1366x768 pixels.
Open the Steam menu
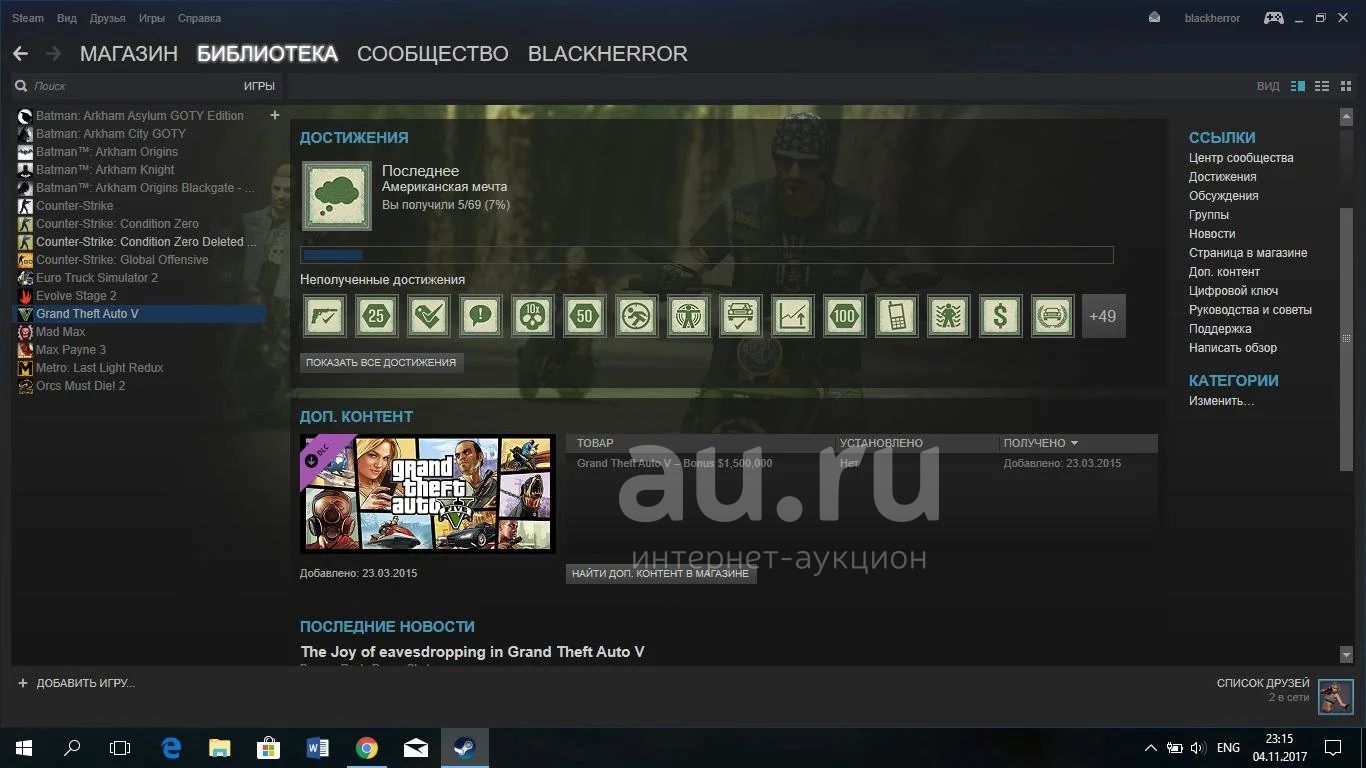tap(28, 18)
